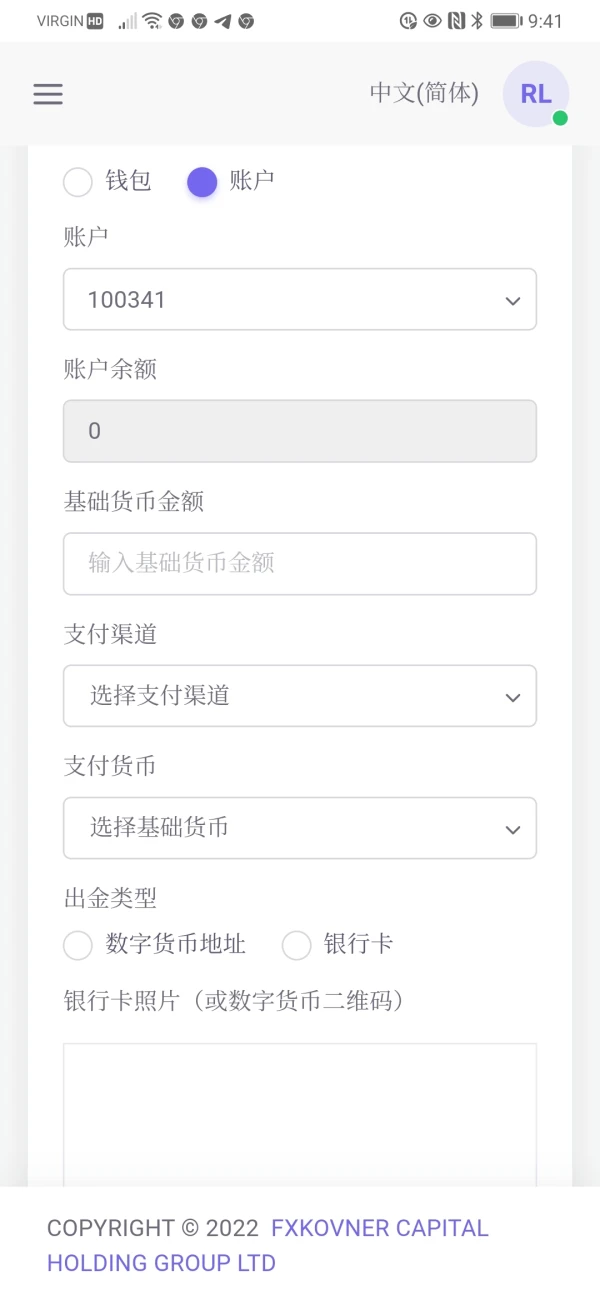Tap the eye comfort status icon
The width and height of the screenshot is (600, 1300).
pyautogui.click(x=432, y=21)
